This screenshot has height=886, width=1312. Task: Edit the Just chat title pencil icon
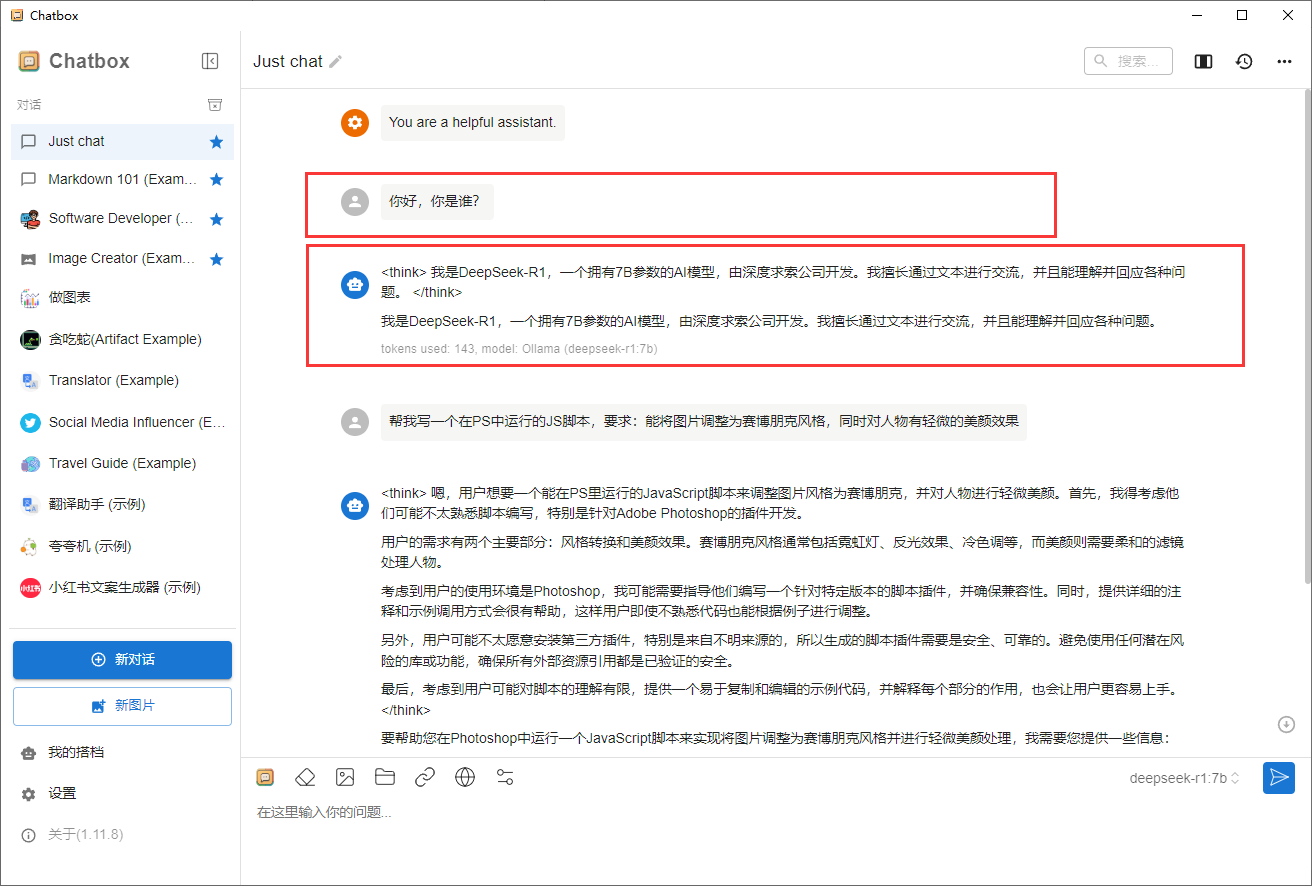click(x=336, y=61)
